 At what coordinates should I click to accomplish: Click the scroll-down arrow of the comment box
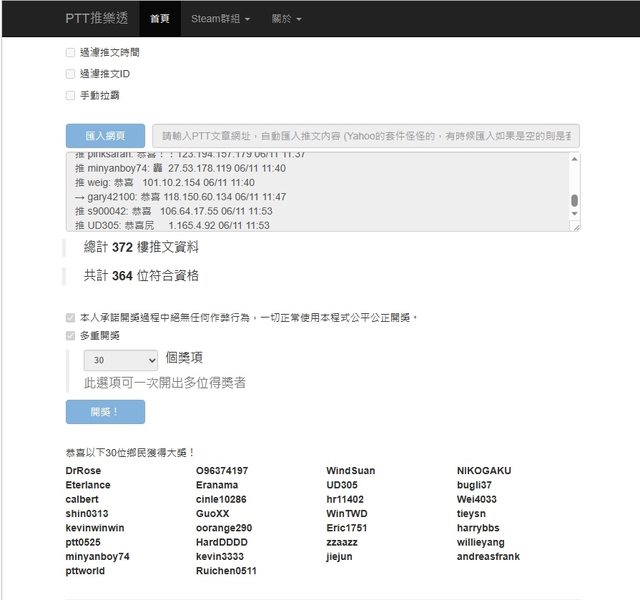point(574,216)
